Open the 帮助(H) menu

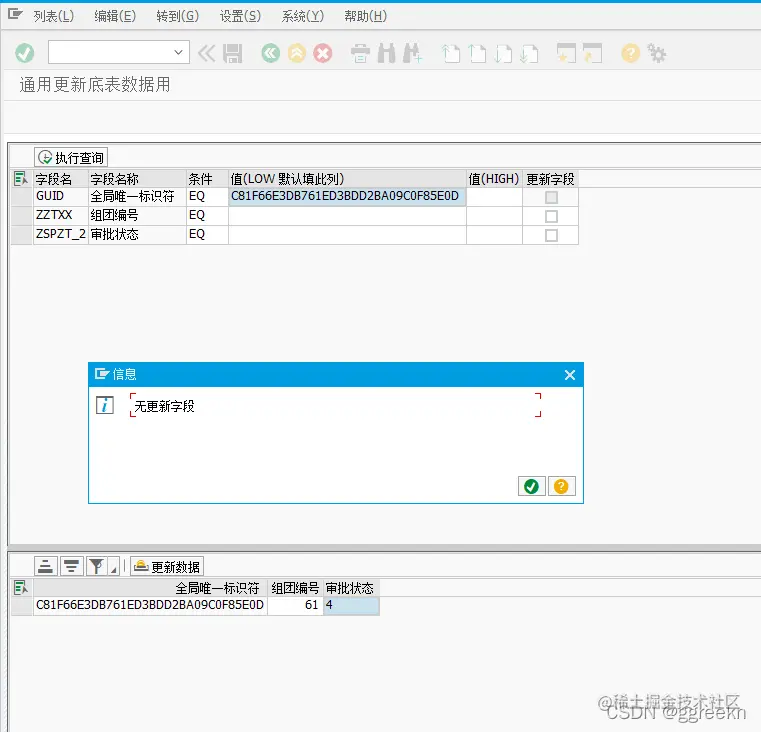pyautogui.click(x=365, y=17)
